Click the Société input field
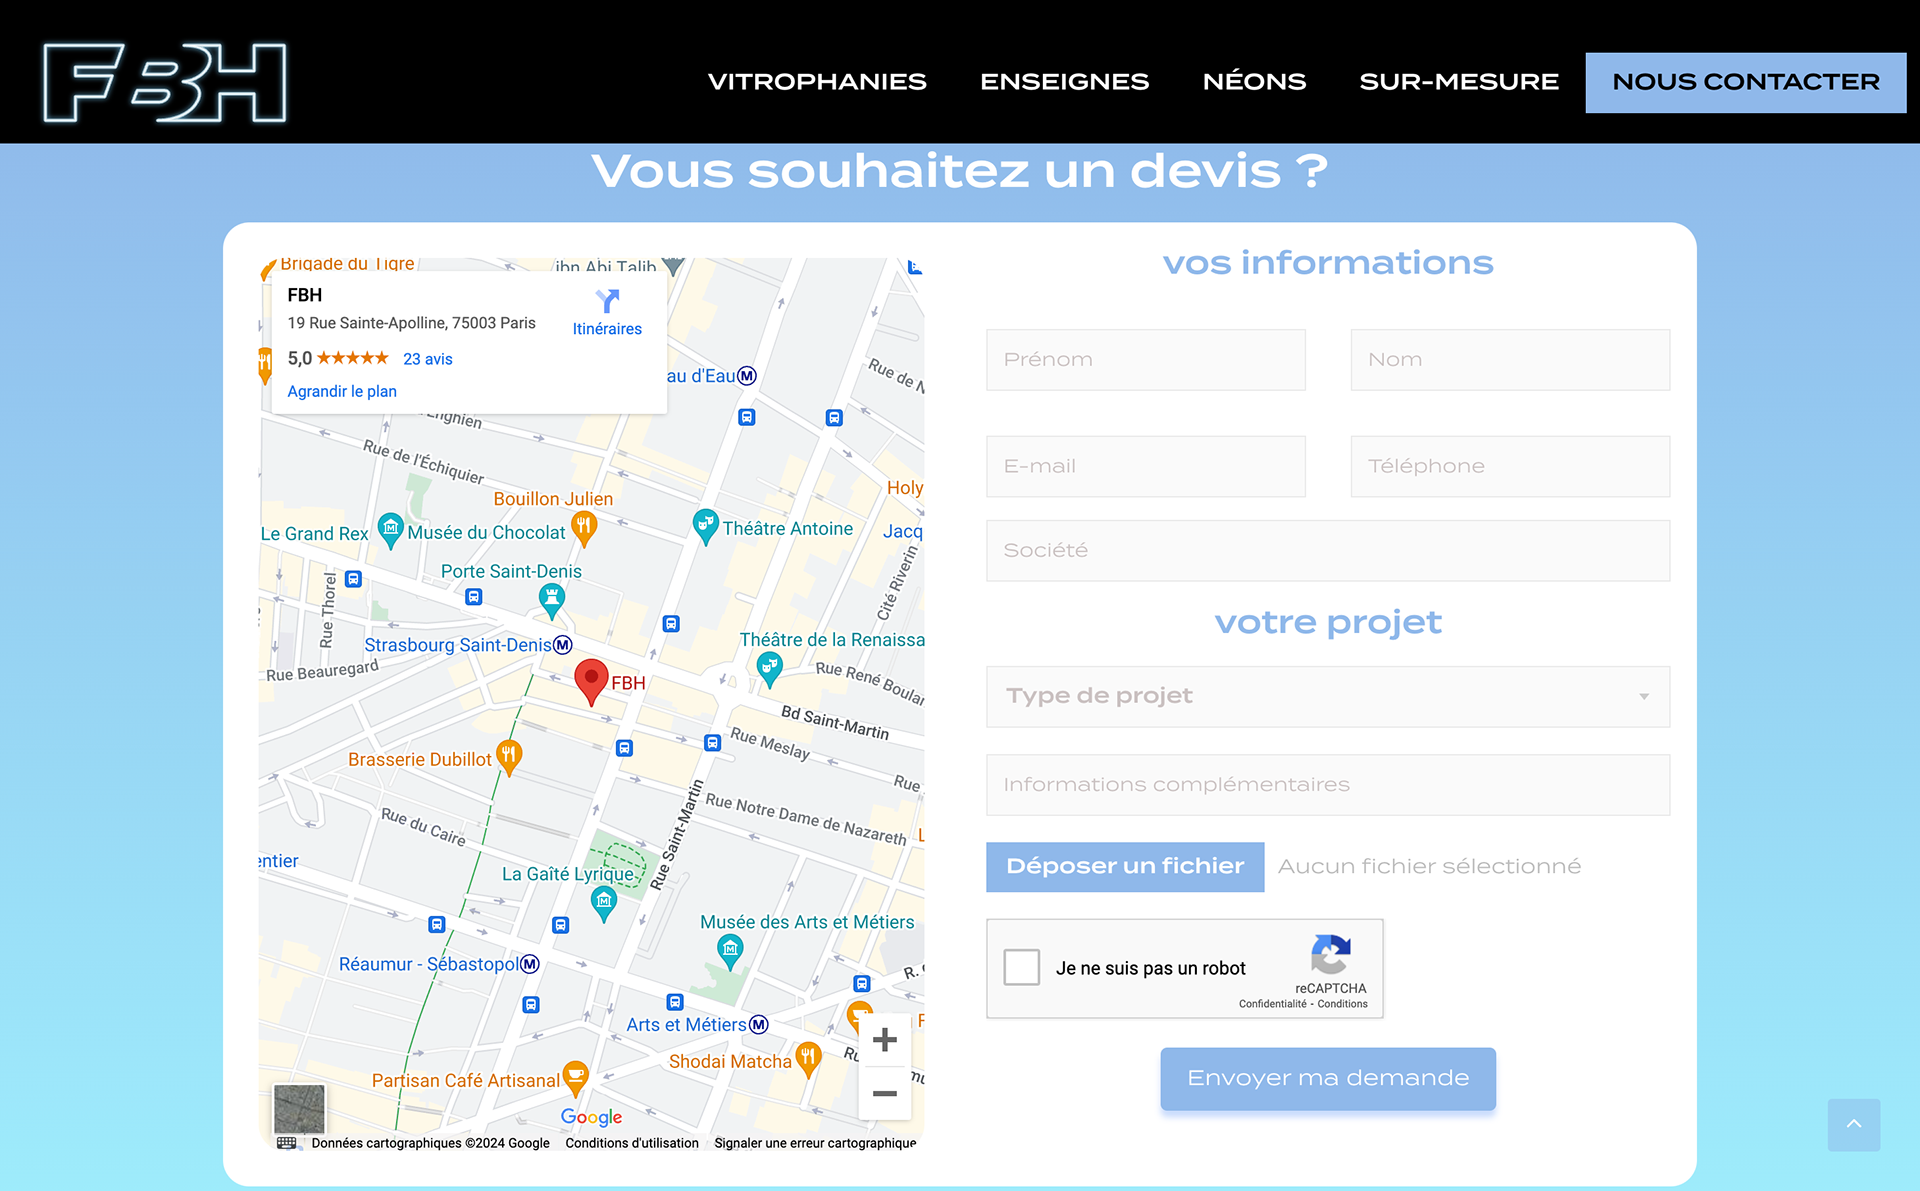The image size is (1920, 1191). click(x=1328, y=550)
